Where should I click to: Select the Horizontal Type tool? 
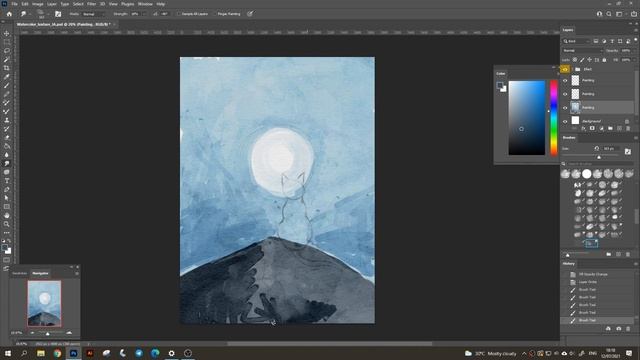[7, 181]
